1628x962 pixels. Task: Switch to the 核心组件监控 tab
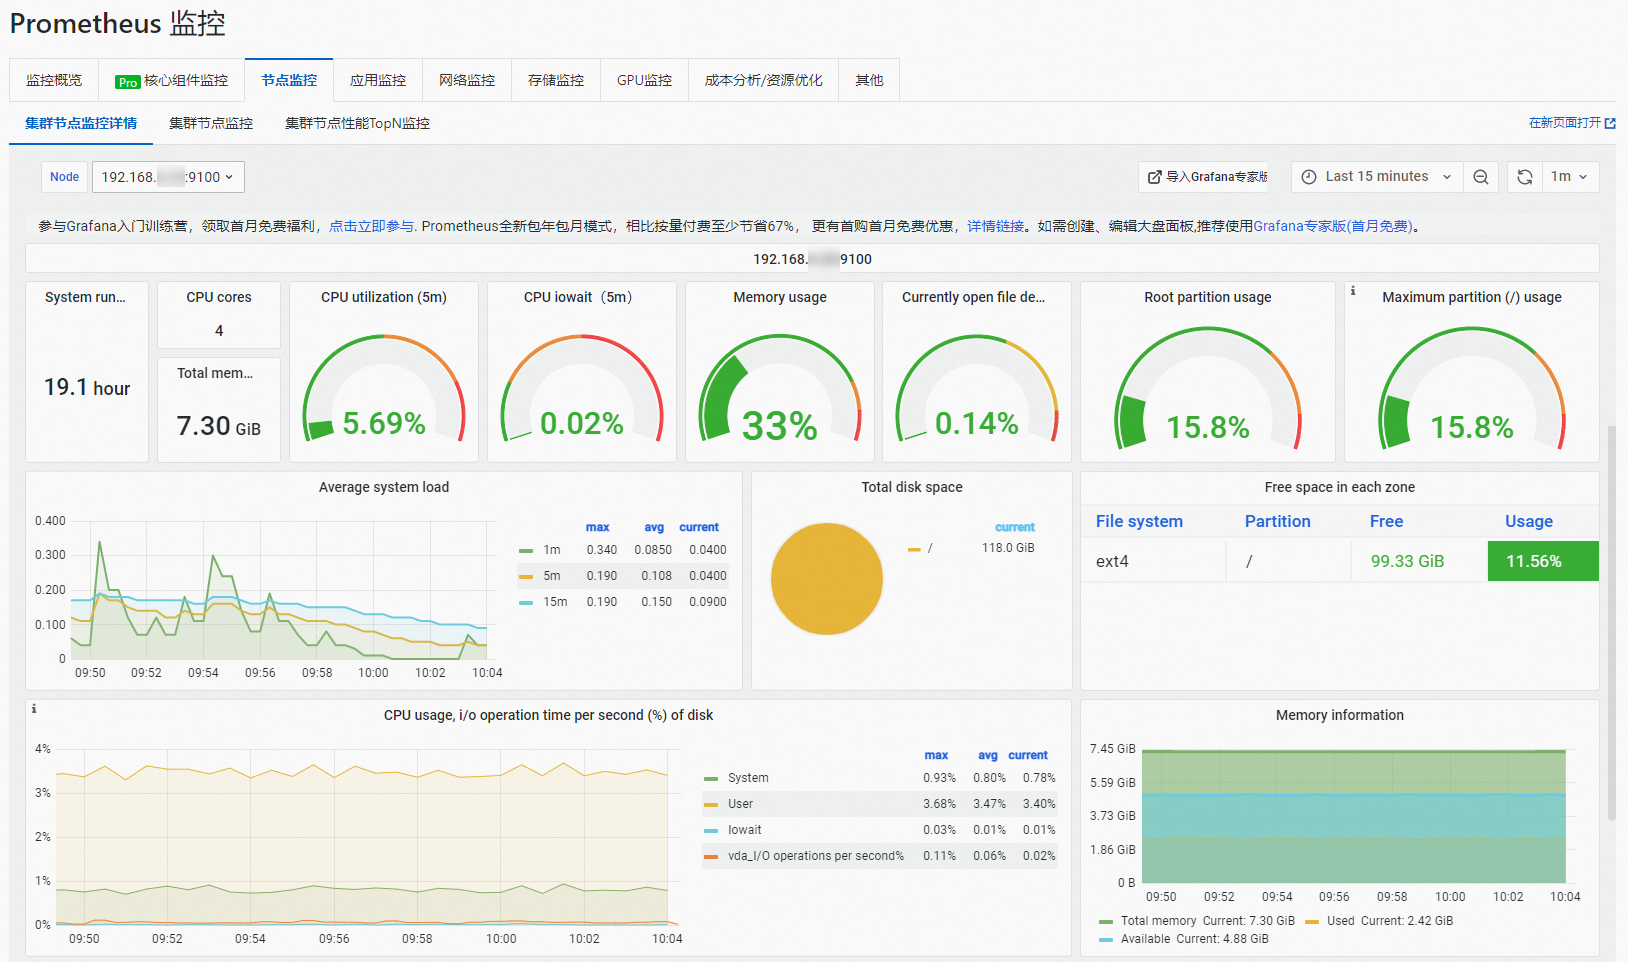(172, 80)
